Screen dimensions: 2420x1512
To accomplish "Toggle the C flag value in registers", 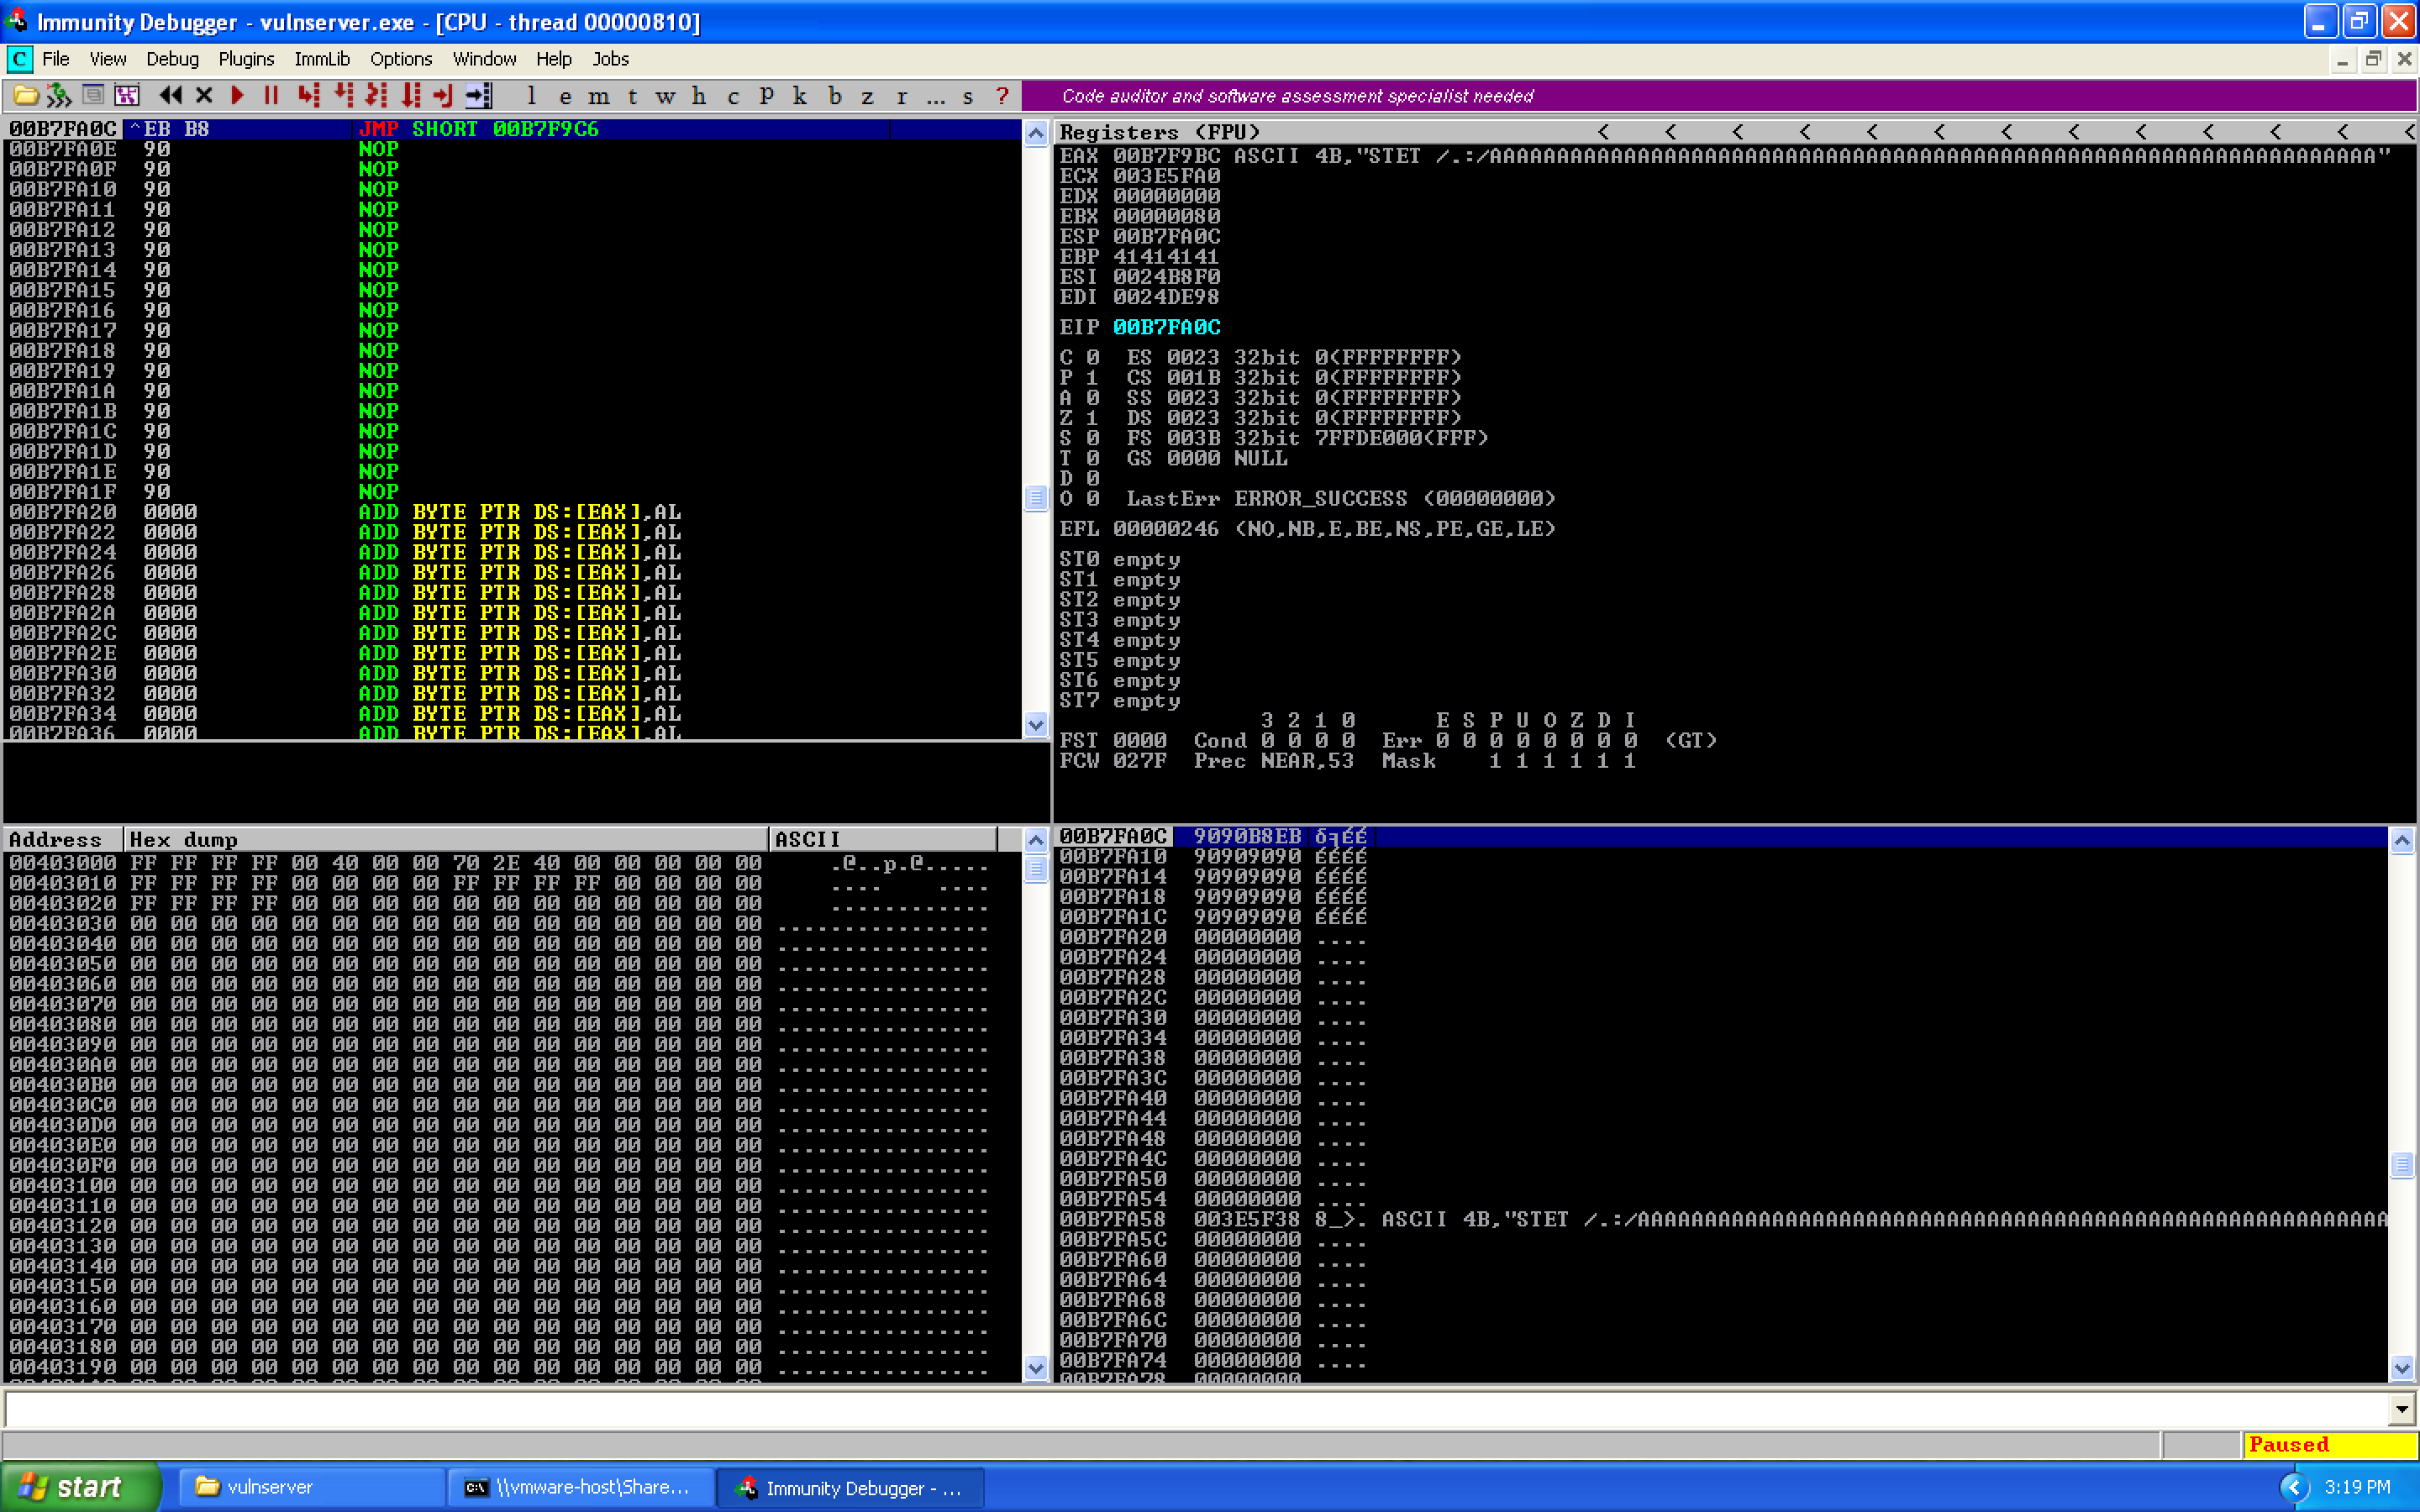I will click(x=1092, y=357).
